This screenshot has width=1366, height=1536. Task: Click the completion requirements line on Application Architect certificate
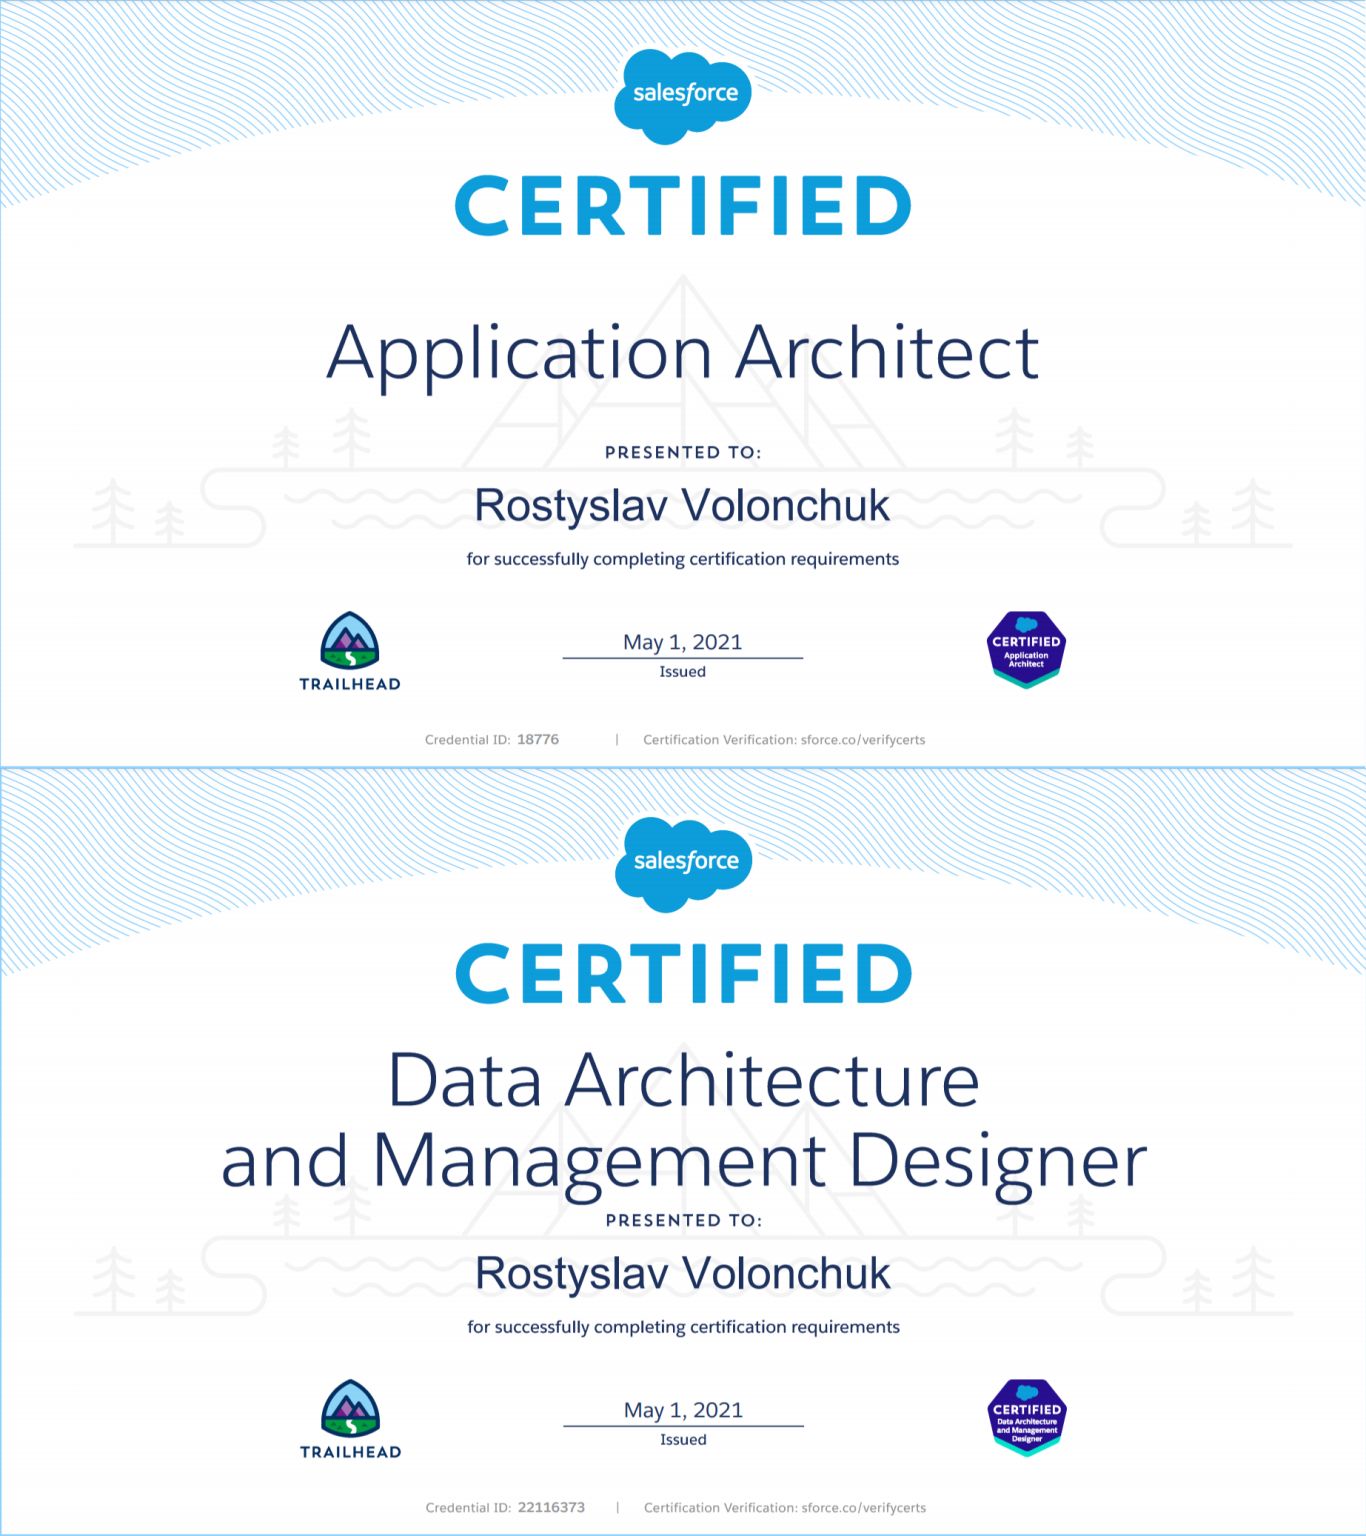tap(683, 560)
